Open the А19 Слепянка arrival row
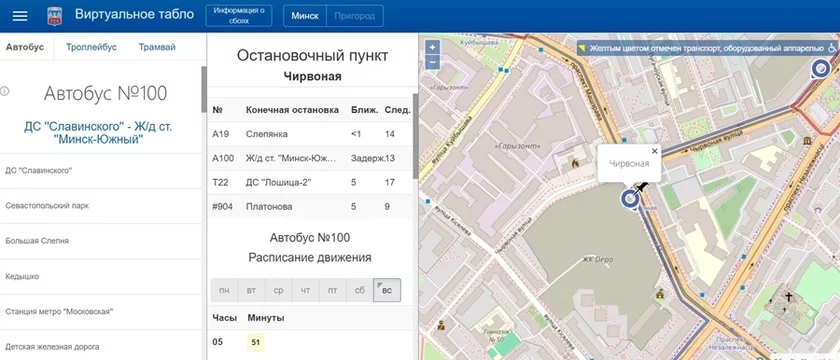 coord(311,134)
